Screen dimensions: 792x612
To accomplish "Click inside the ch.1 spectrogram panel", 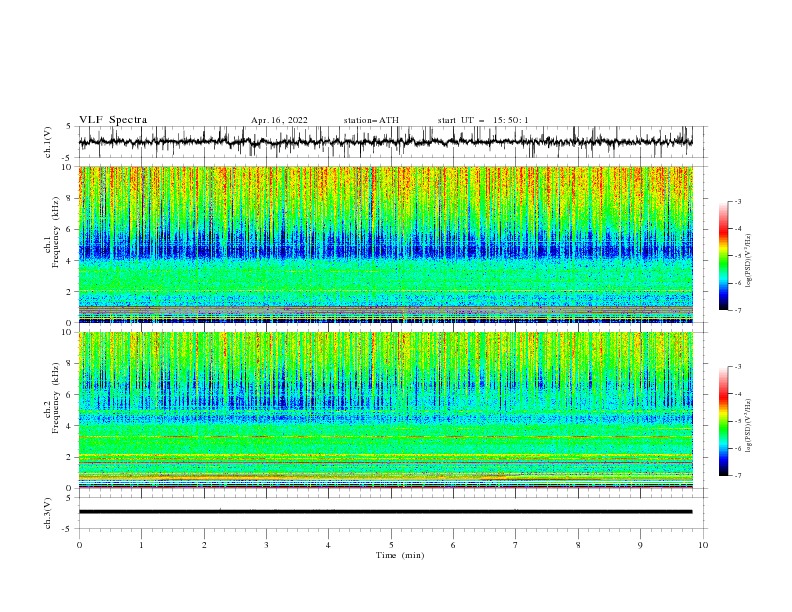I will click(385, 244).
